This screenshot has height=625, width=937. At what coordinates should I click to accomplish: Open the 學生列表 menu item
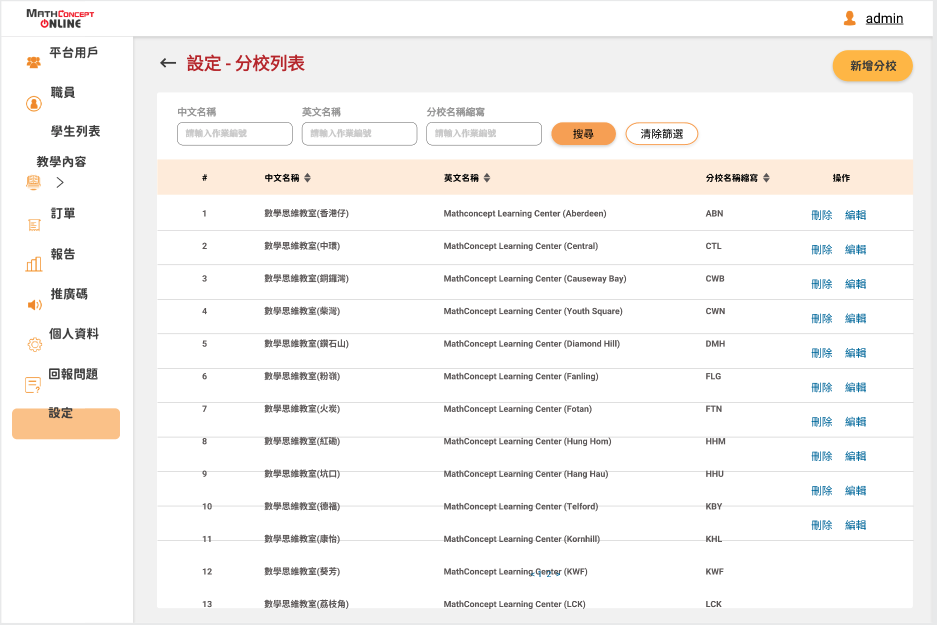click(75, 131)
